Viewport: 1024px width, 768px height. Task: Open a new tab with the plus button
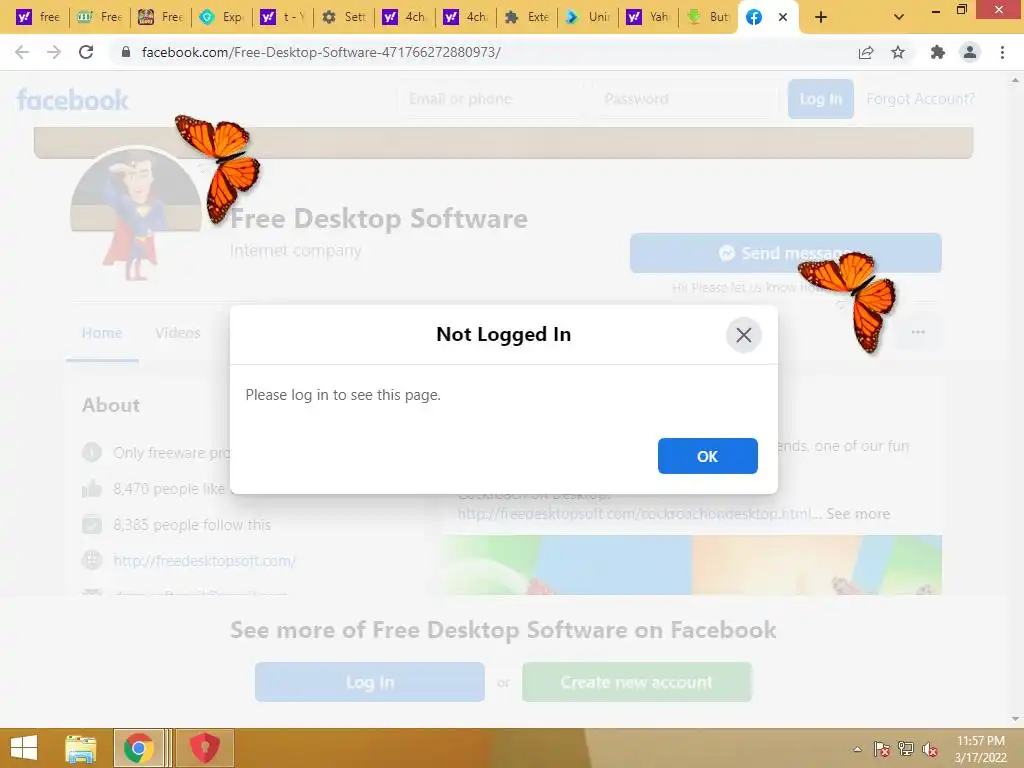821,17
